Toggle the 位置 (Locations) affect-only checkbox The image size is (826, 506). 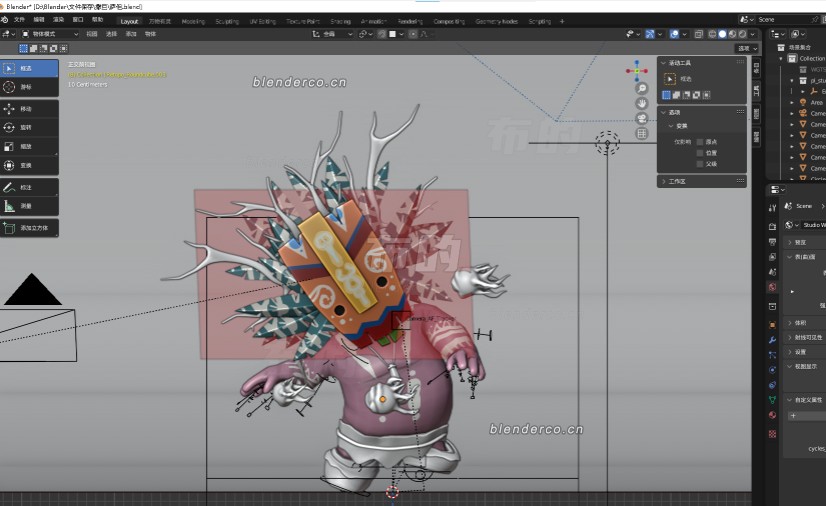pos(700,153)
